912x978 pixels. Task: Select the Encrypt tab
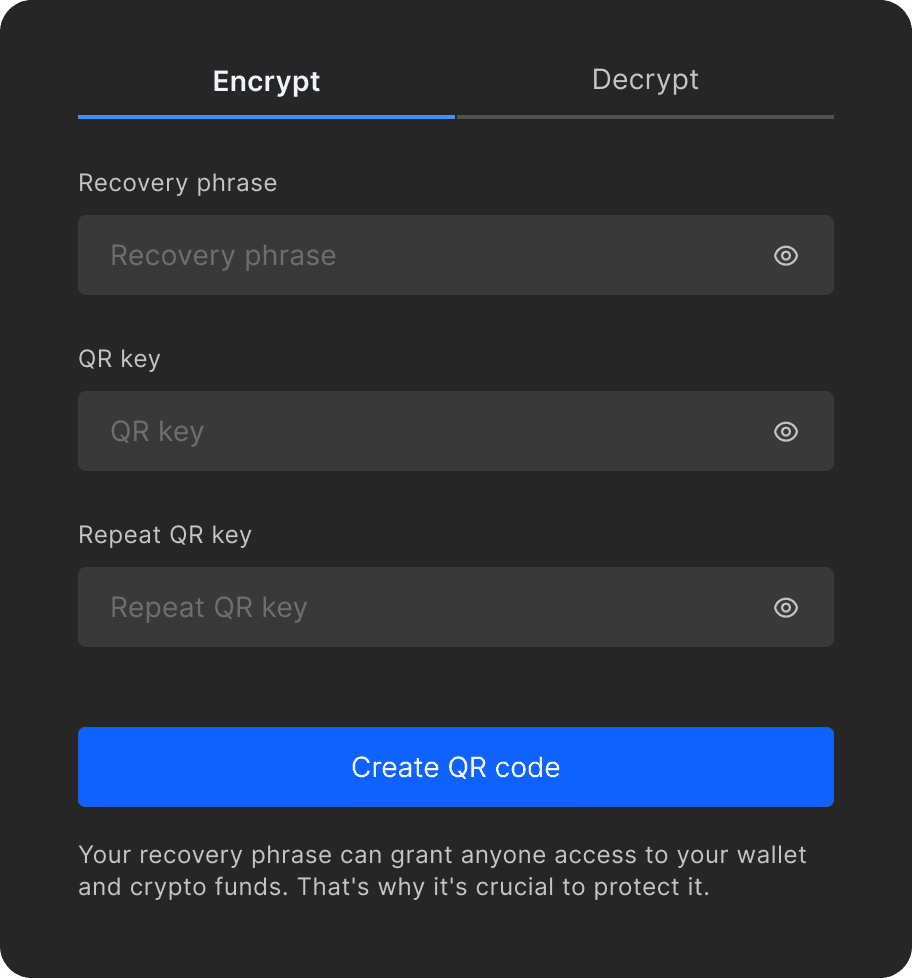coord(266,82)
